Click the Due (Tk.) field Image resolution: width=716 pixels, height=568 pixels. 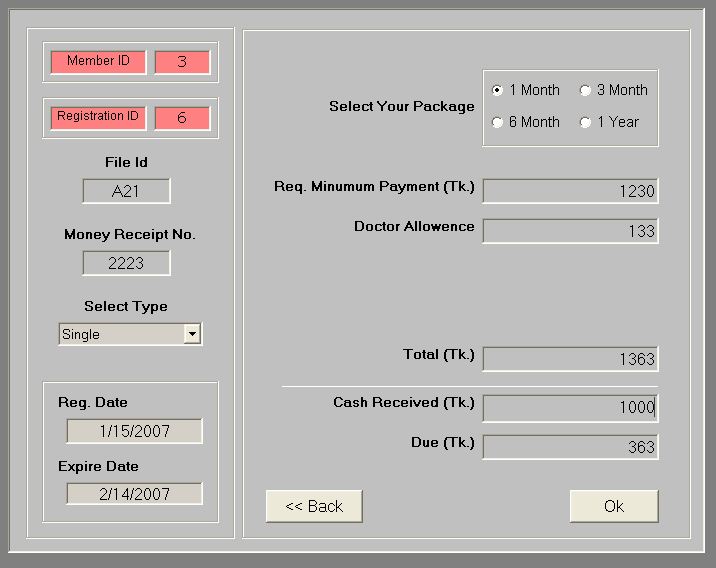[x=570, y=447]
